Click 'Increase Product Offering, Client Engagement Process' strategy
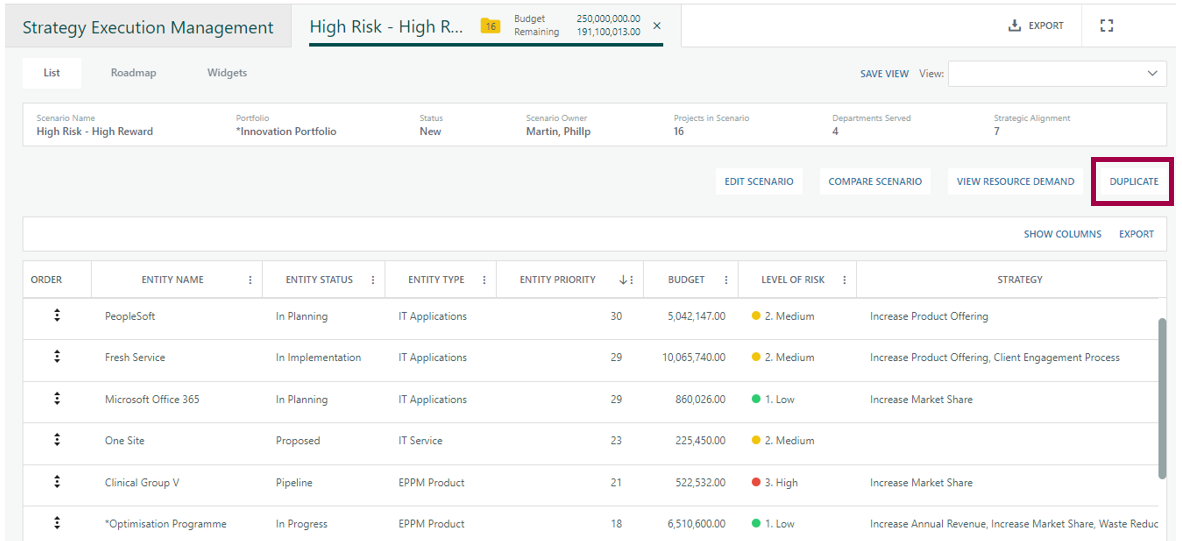The width and height of the screenshot is (1182, 541). click(x=995, y=358)
